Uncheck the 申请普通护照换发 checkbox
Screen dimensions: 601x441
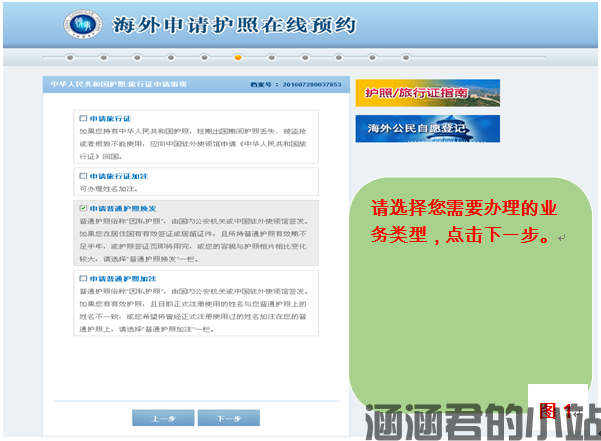point(83,208)
